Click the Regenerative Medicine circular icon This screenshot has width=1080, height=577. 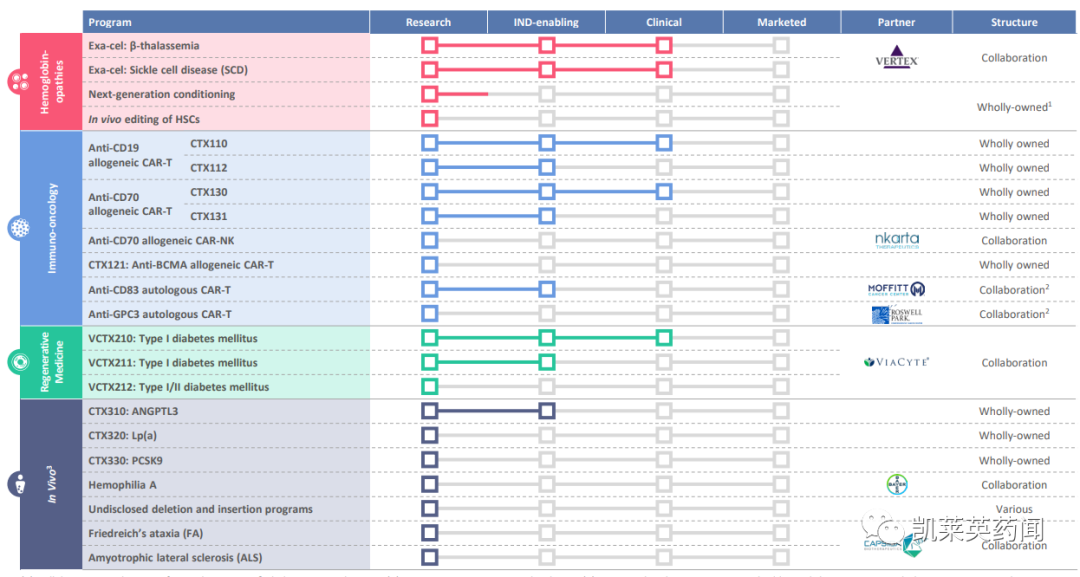[19, 362]
